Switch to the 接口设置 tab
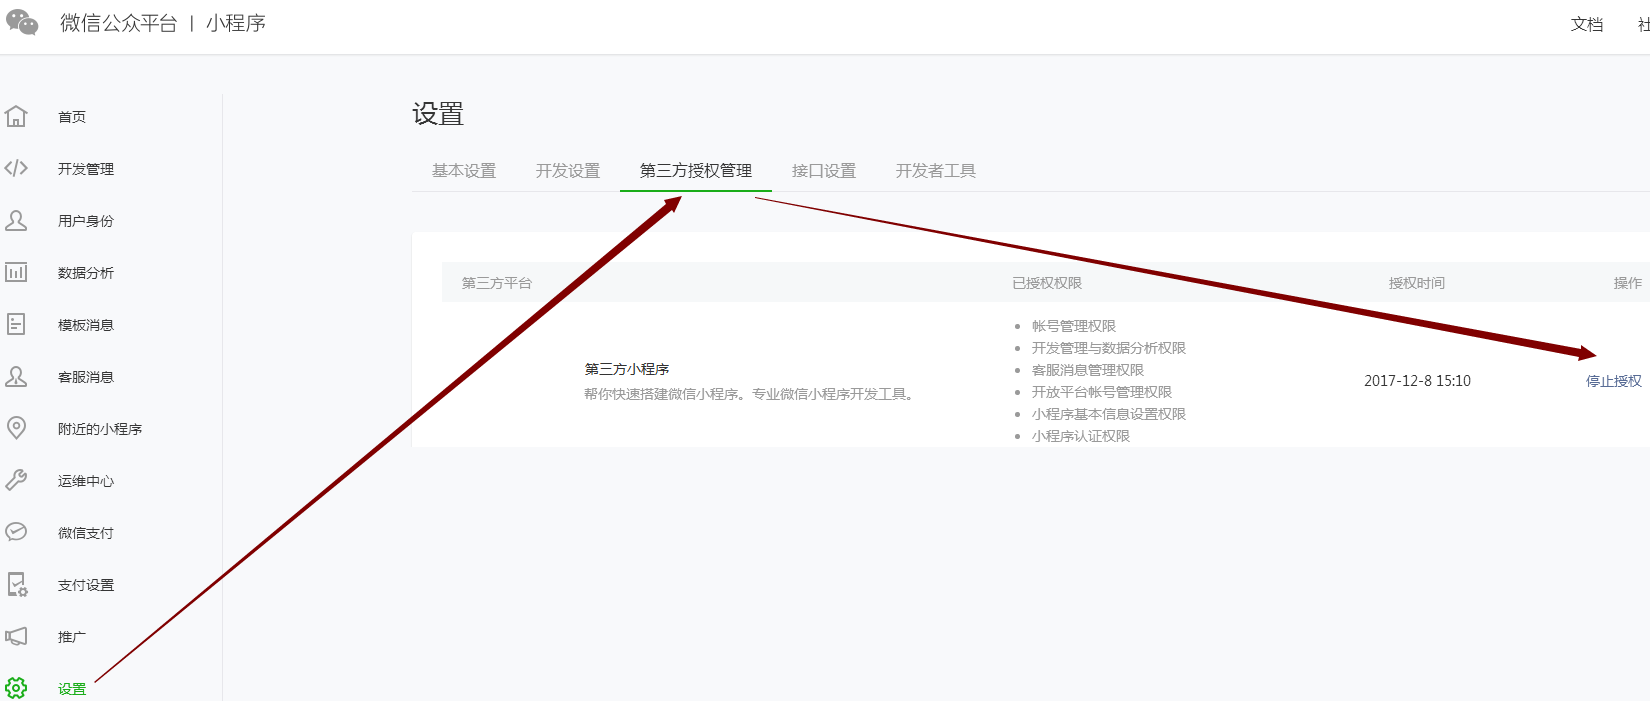Screen dimensions: 1650x701 point(824,171)
